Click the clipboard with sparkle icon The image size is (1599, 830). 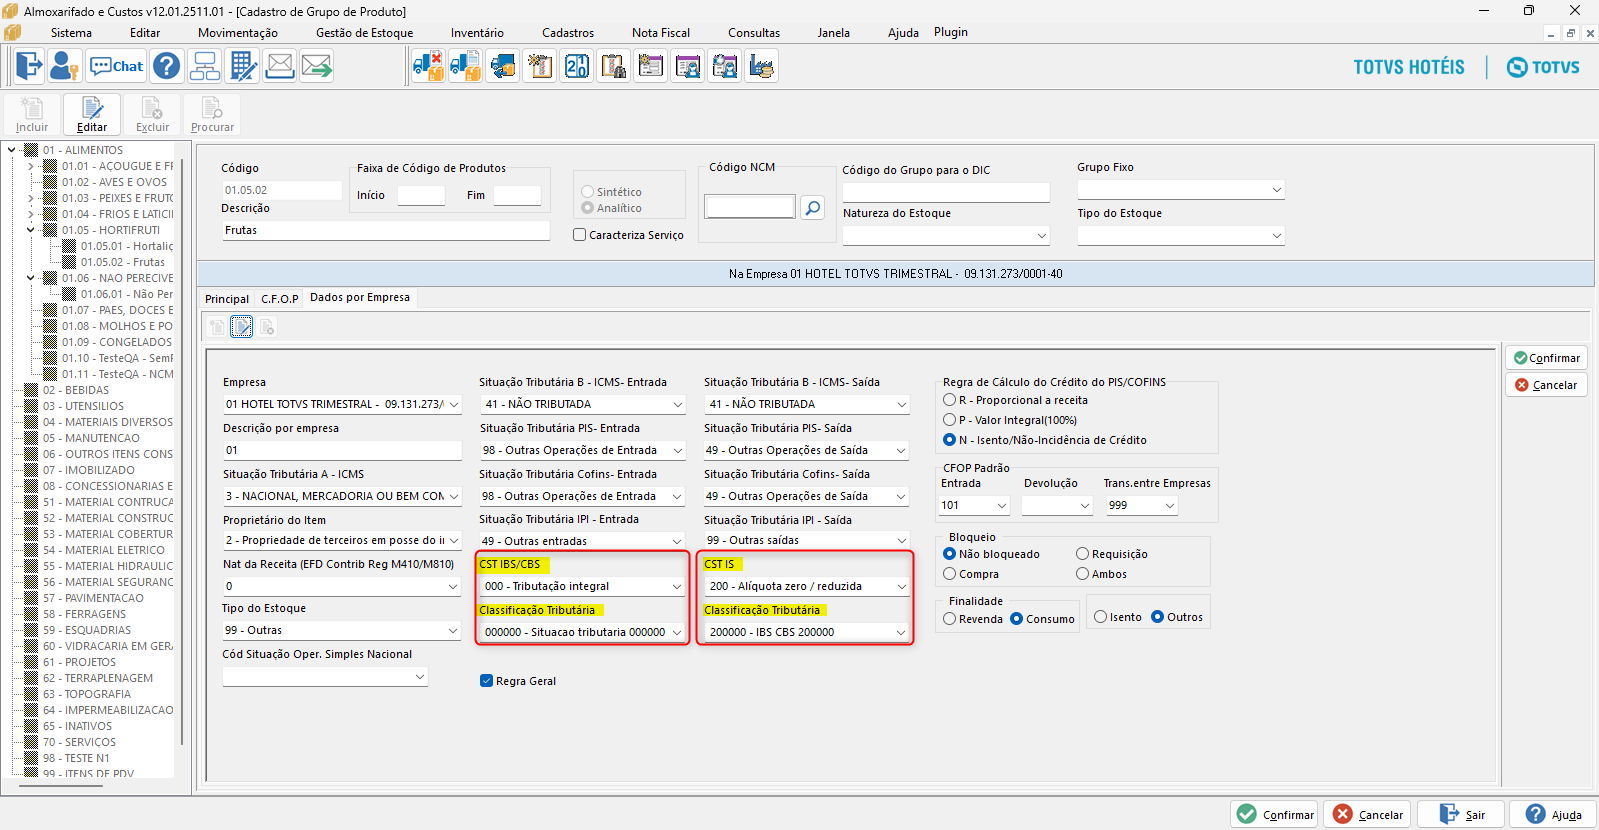click(x=540, y=66)
